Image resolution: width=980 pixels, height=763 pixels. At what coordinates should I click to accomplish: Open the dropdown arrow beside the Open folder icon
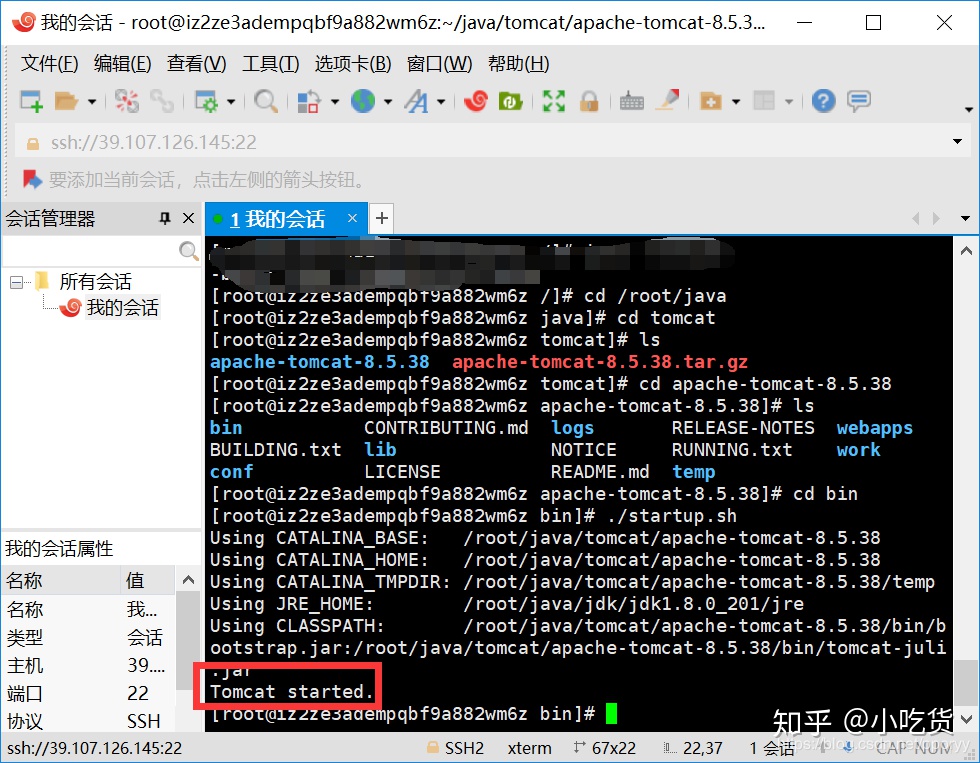(92, 101)
